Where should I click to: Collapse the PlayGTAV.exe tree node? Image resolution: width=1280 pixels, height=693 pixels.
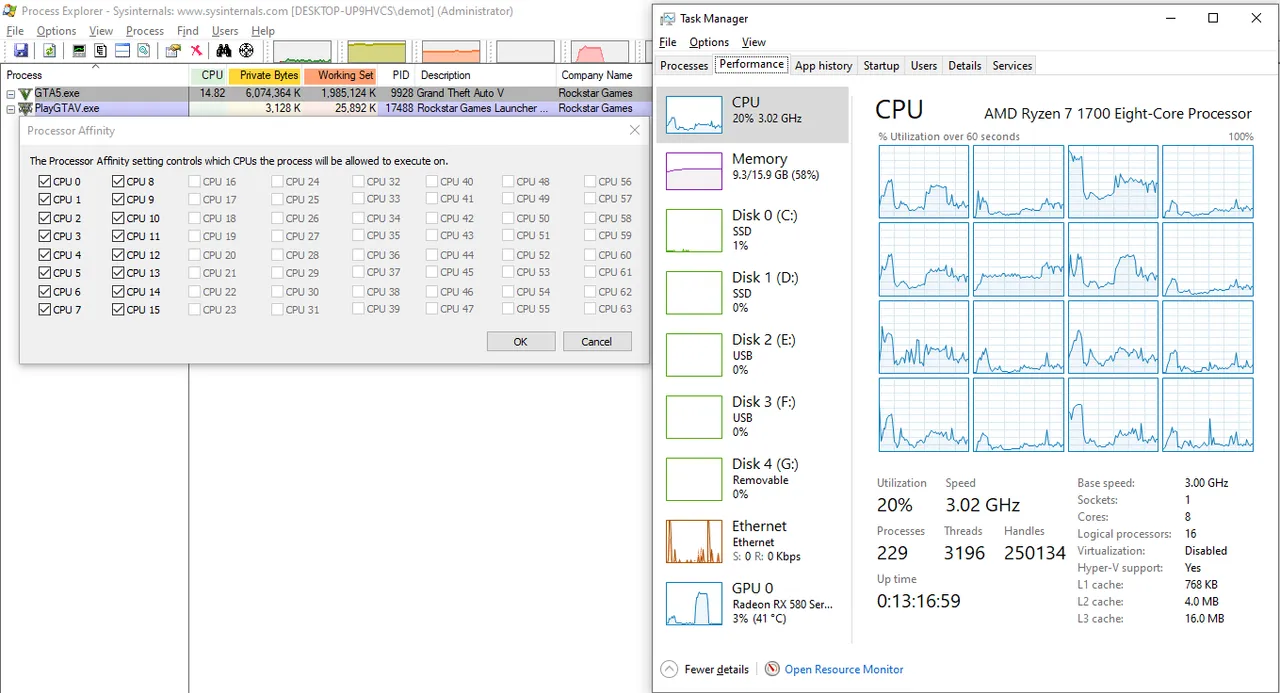11,109
